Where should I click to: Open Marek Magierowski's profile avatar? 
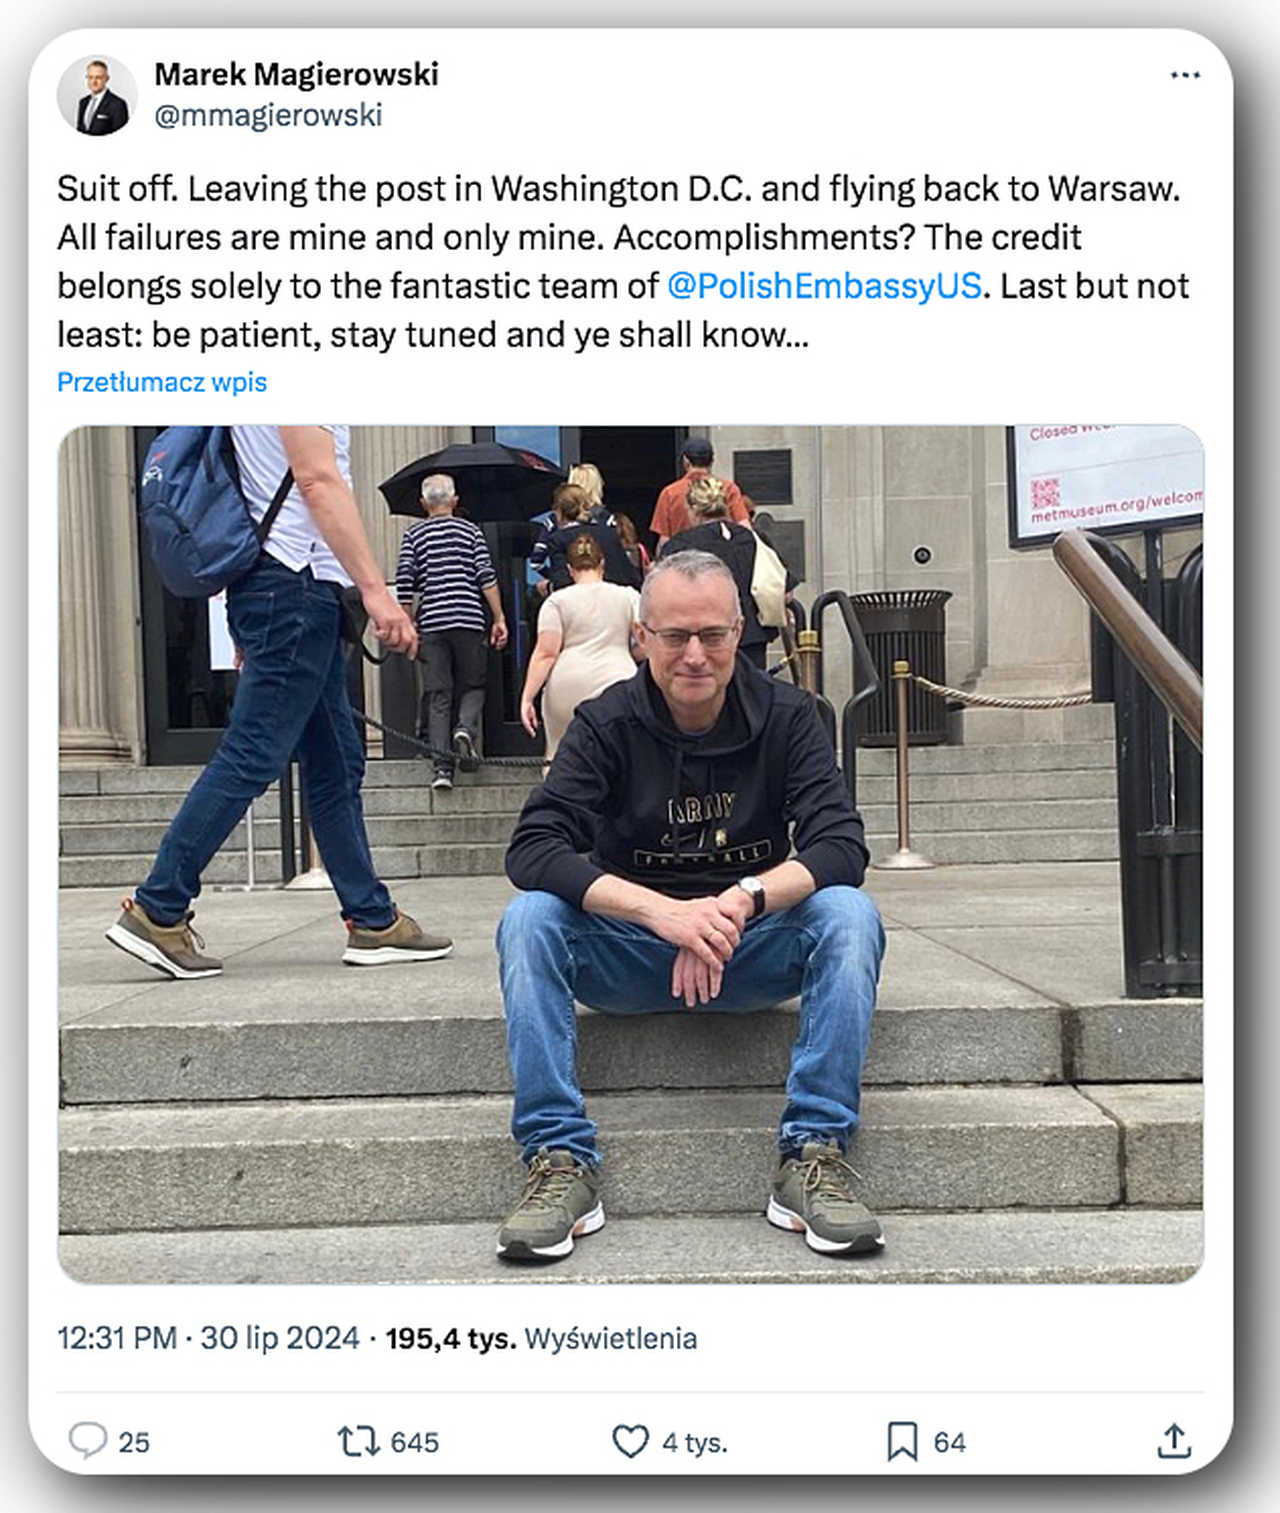coord(97,96)
